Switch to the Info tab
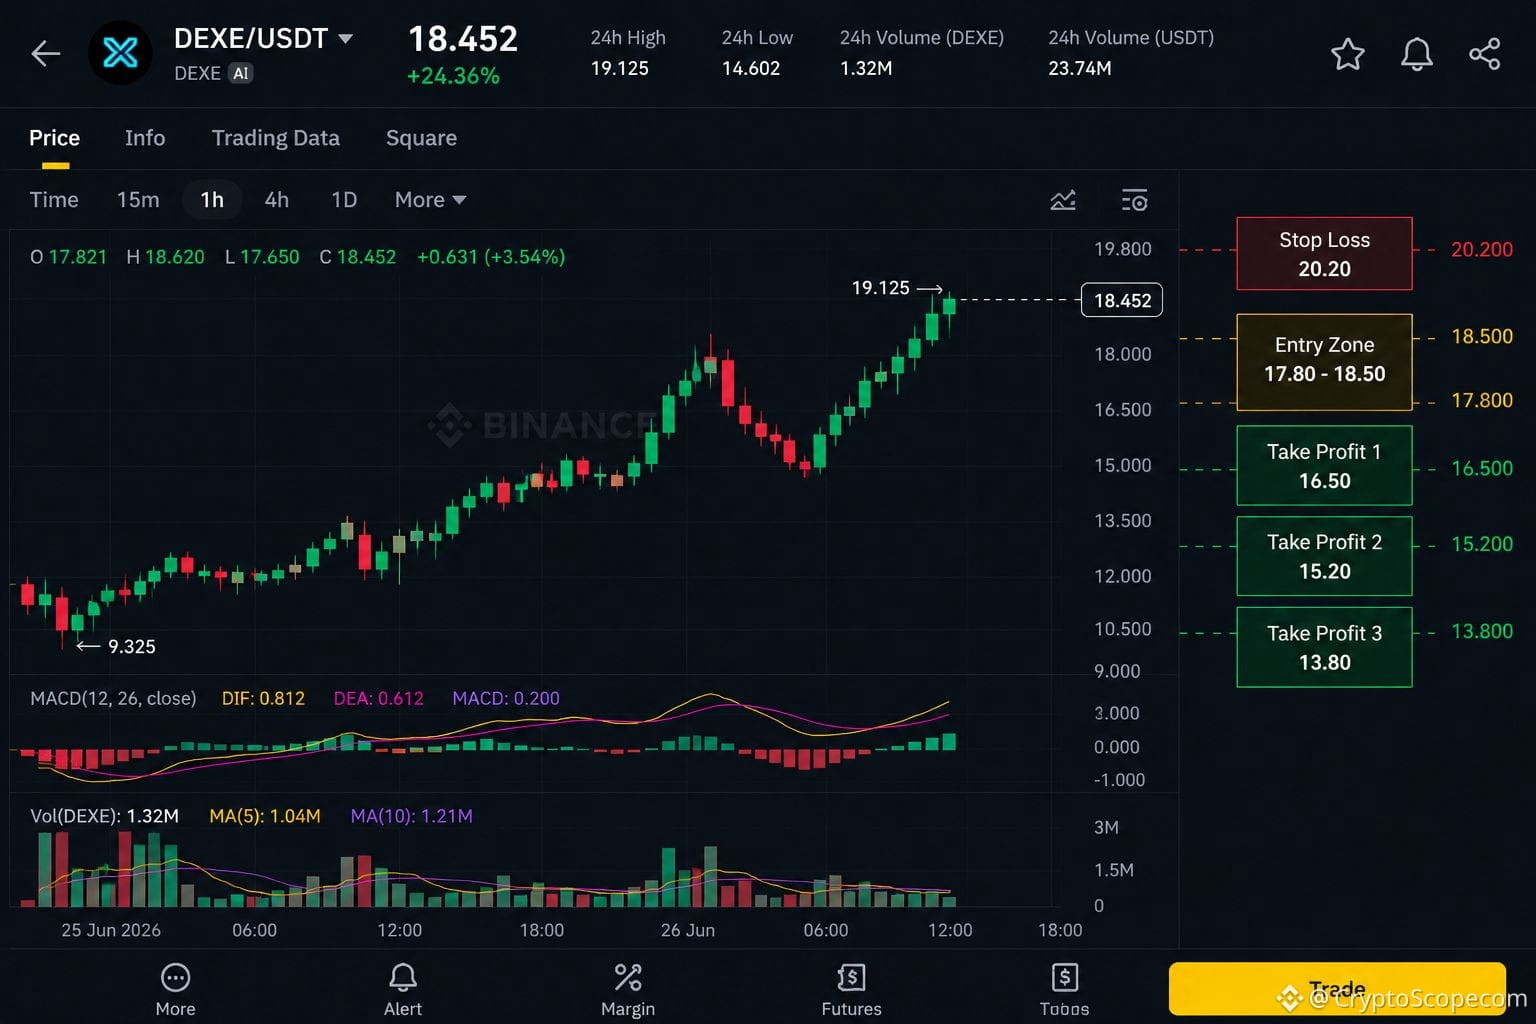This screenshot has width=1536, height=1024. (145, 138)
